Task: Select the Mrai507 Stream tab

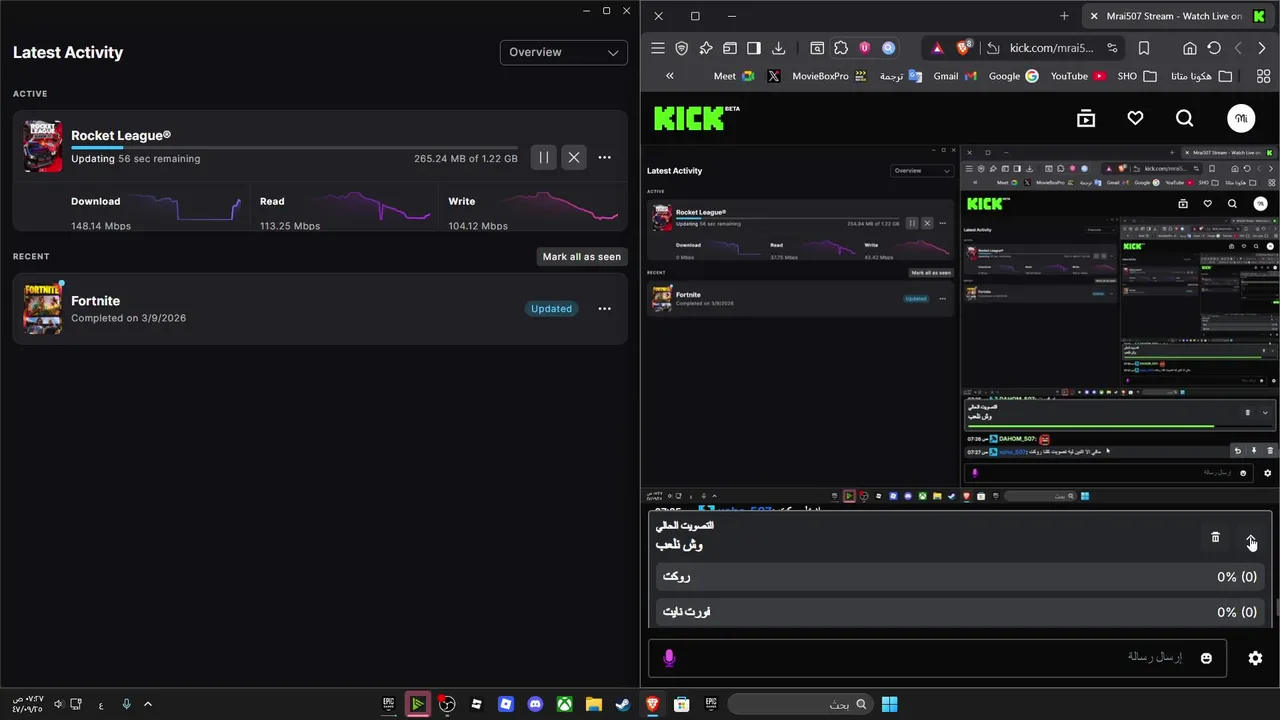Action: pos(1179,16)
